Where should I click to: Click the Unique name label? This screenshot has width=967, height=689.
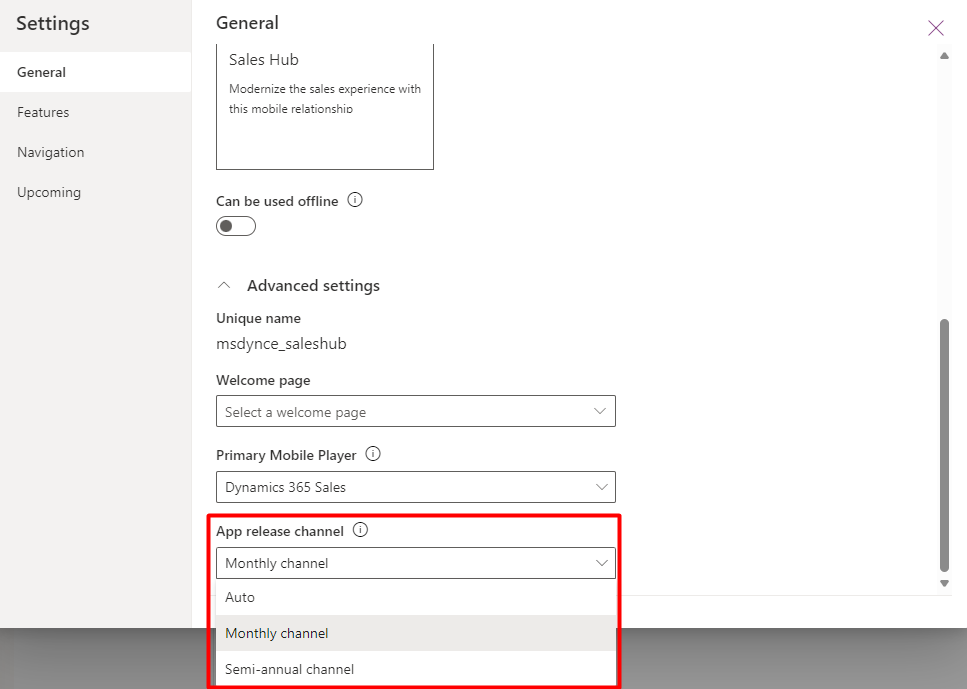pyautogui.click(x=258, y=318)
